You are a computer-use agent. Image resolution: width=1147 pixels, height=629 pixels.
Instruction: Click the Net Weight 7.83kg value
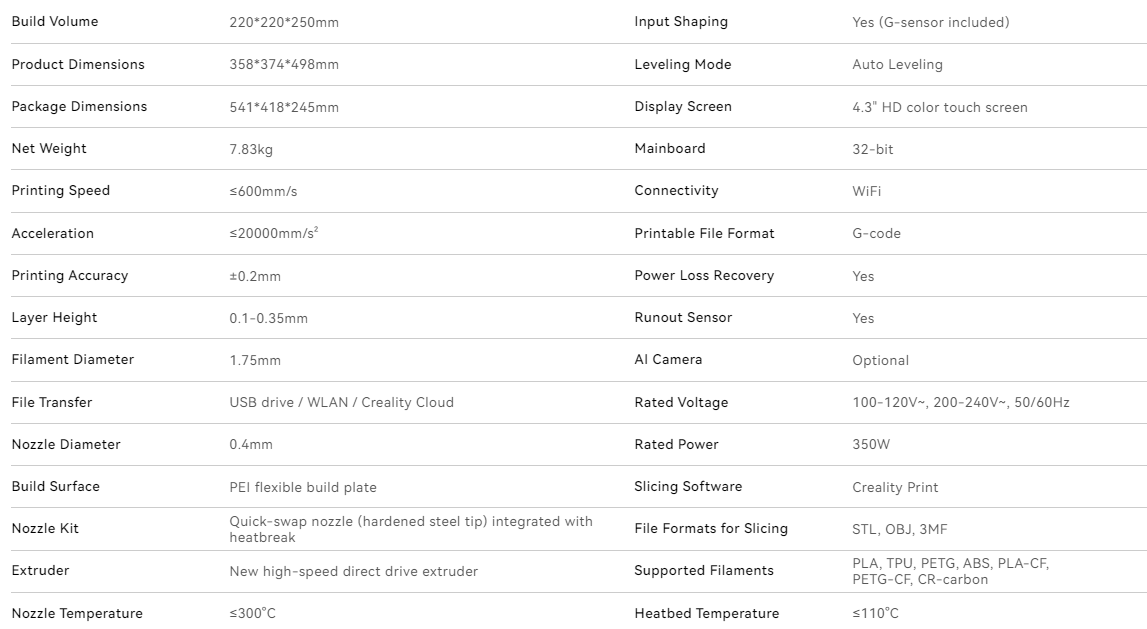click(251, 149)
